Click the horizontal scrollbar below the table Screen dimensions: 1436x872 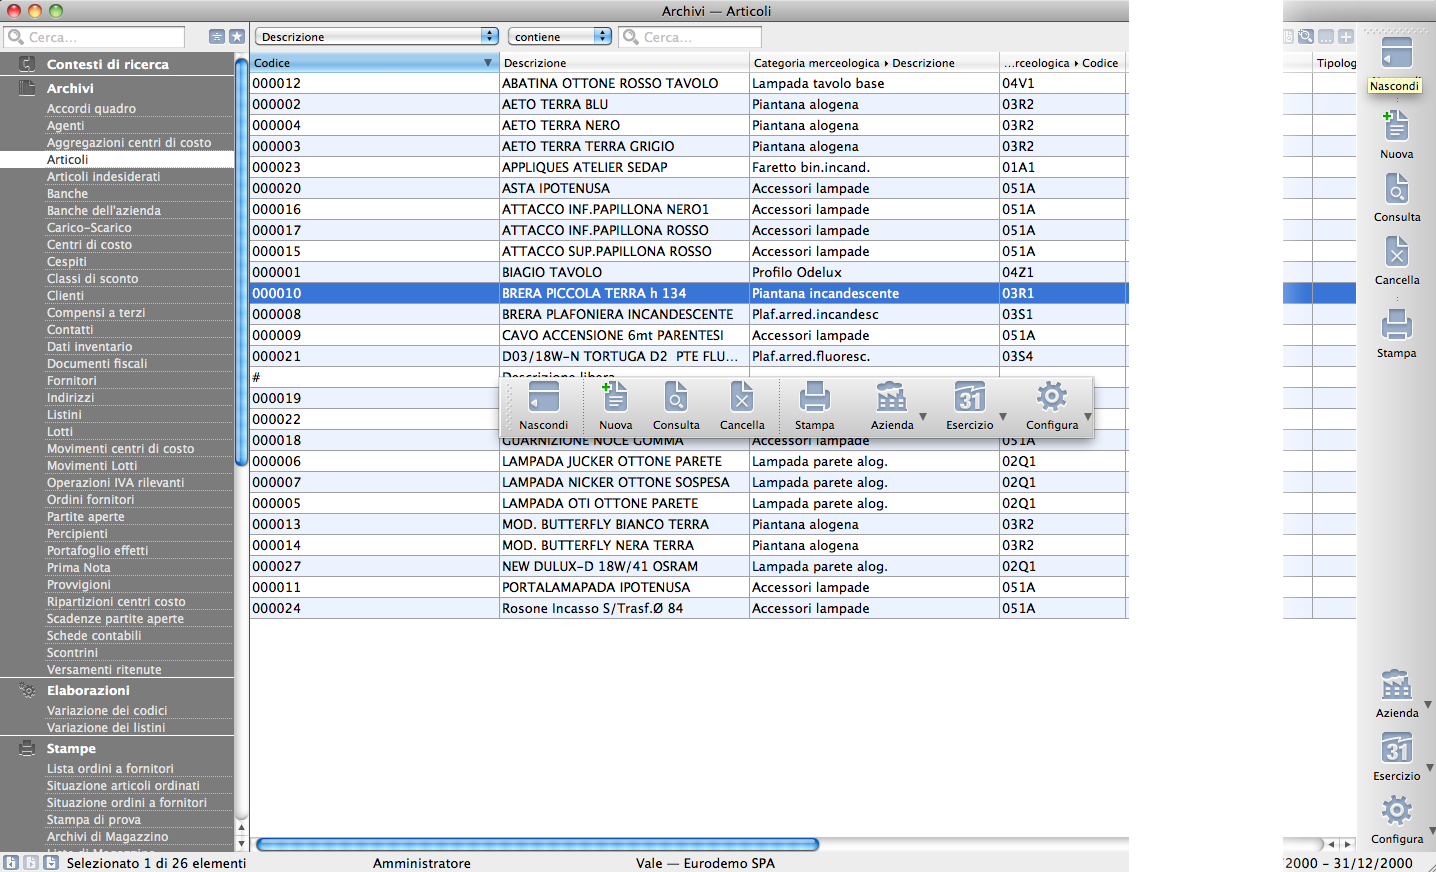pyautogui.click(x=537, y=844)
